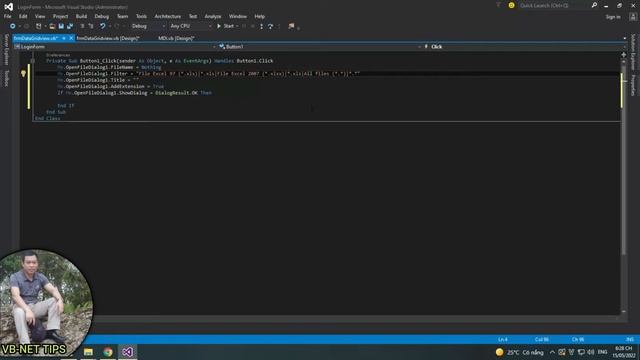Click the lightbulb quick actions icon
This screenshot has height=360, width=640.
(x=23, y=74)
